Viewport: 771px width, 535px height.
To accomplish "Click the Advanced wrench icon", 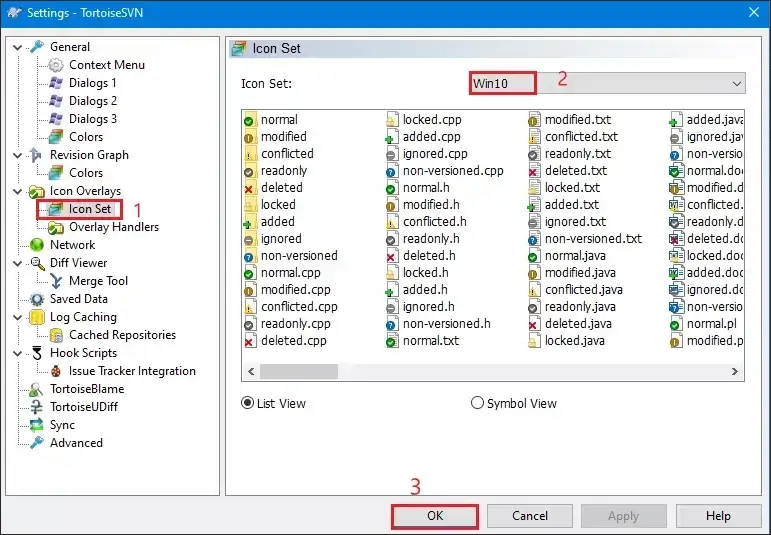I will click(x=37, y=443).
